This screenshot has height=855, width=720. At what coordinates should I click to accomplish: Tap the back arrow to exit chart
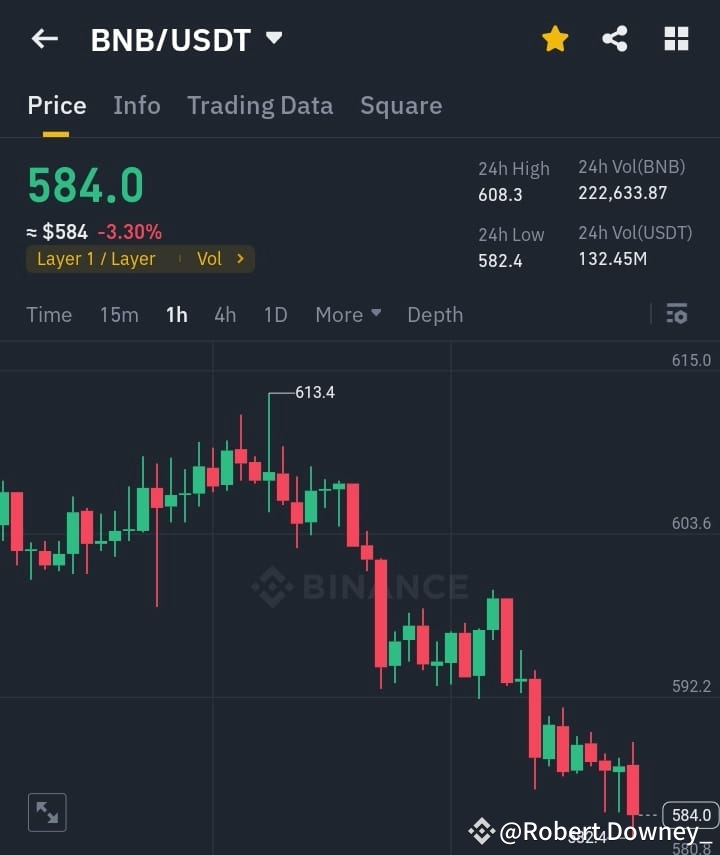(44, 38)
